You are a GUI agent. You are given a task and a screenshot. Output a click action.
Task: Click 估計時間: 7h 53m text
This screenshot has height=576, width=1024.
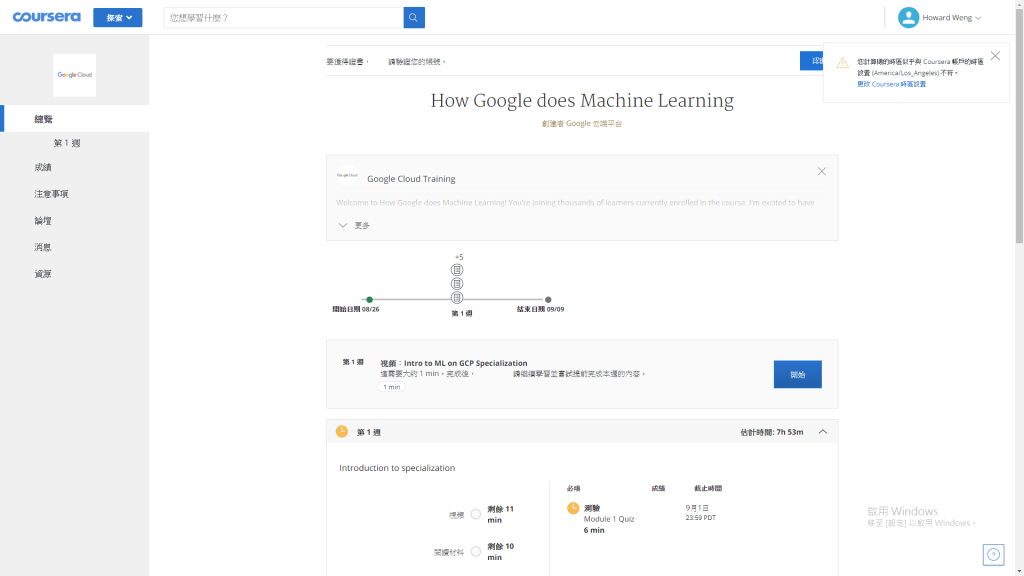coord(771,432)
